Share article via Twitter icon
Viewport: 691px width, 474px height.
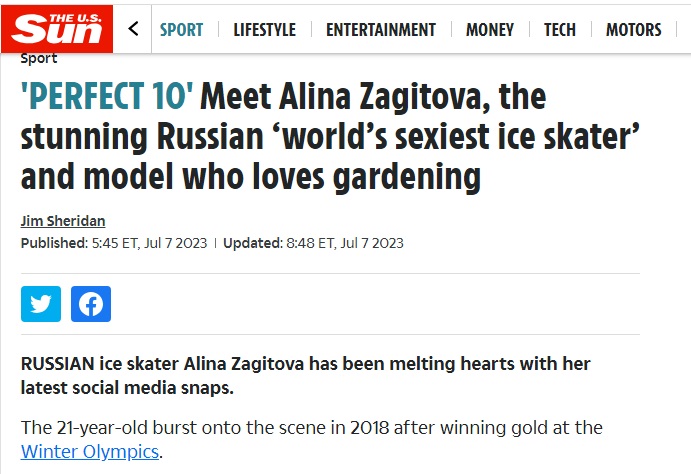click(41, 304)
